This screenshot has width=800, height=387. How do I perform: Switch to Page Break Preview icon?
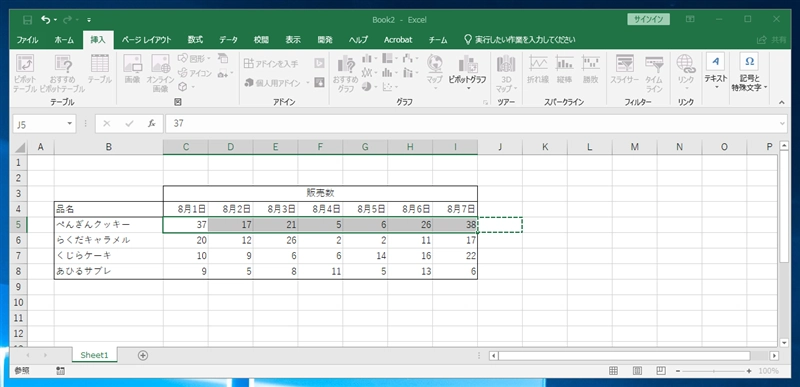tap(660, 371)
